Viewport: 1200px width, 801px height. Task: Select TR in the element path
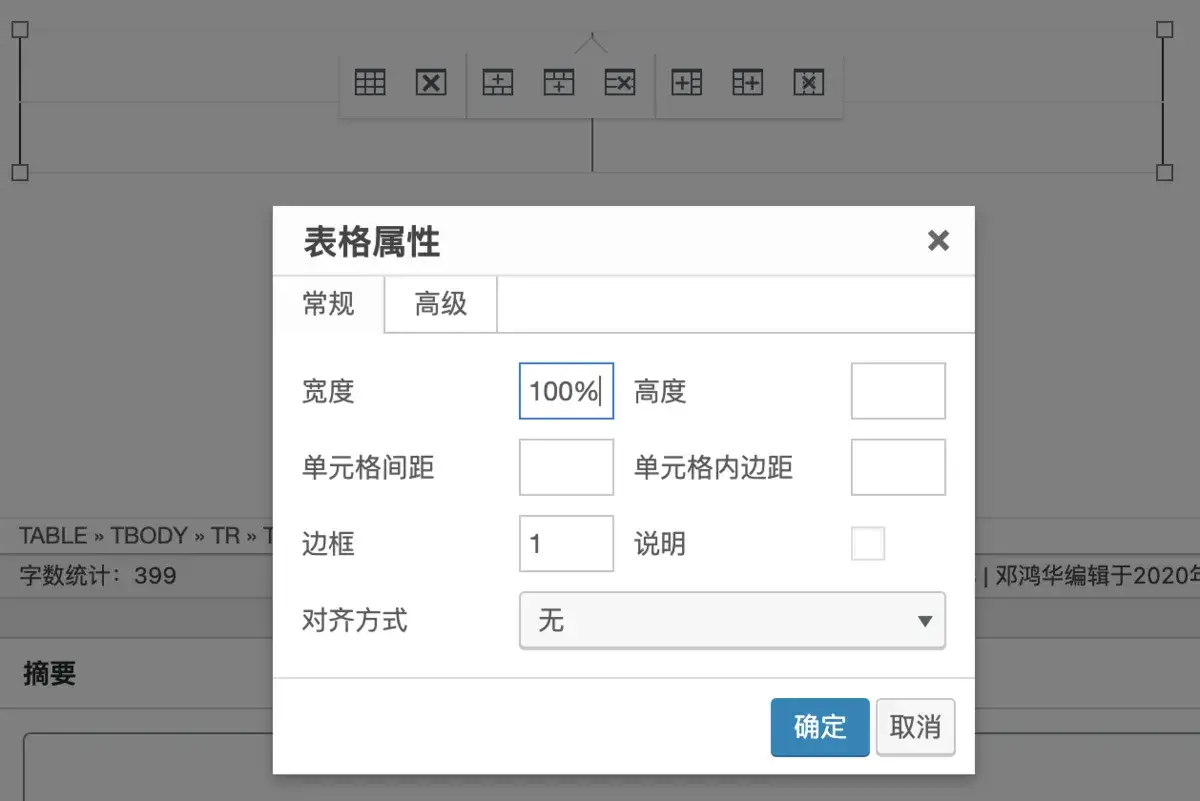point(225,536)
